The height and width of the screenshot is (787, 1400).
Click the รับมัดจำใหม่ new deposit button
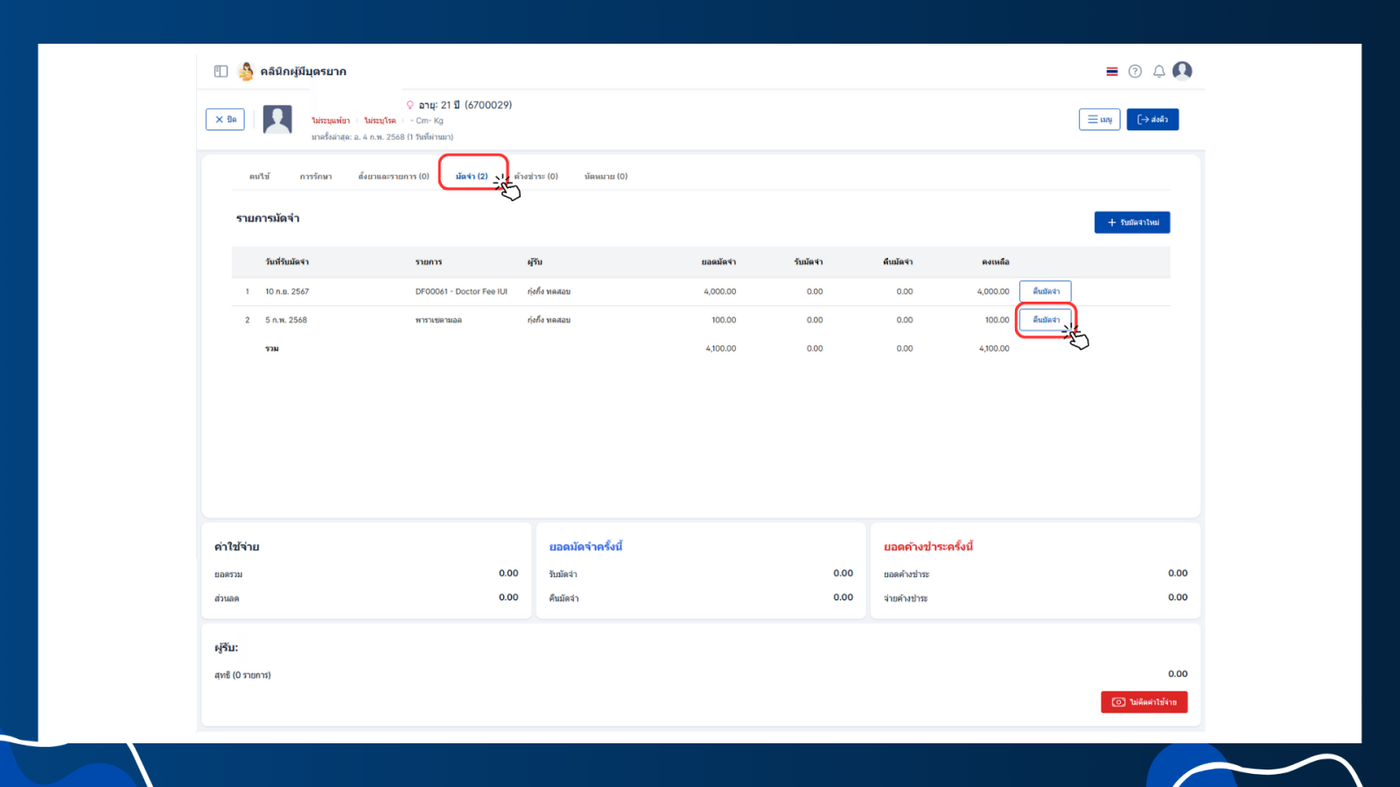[x=1132, y=222]
